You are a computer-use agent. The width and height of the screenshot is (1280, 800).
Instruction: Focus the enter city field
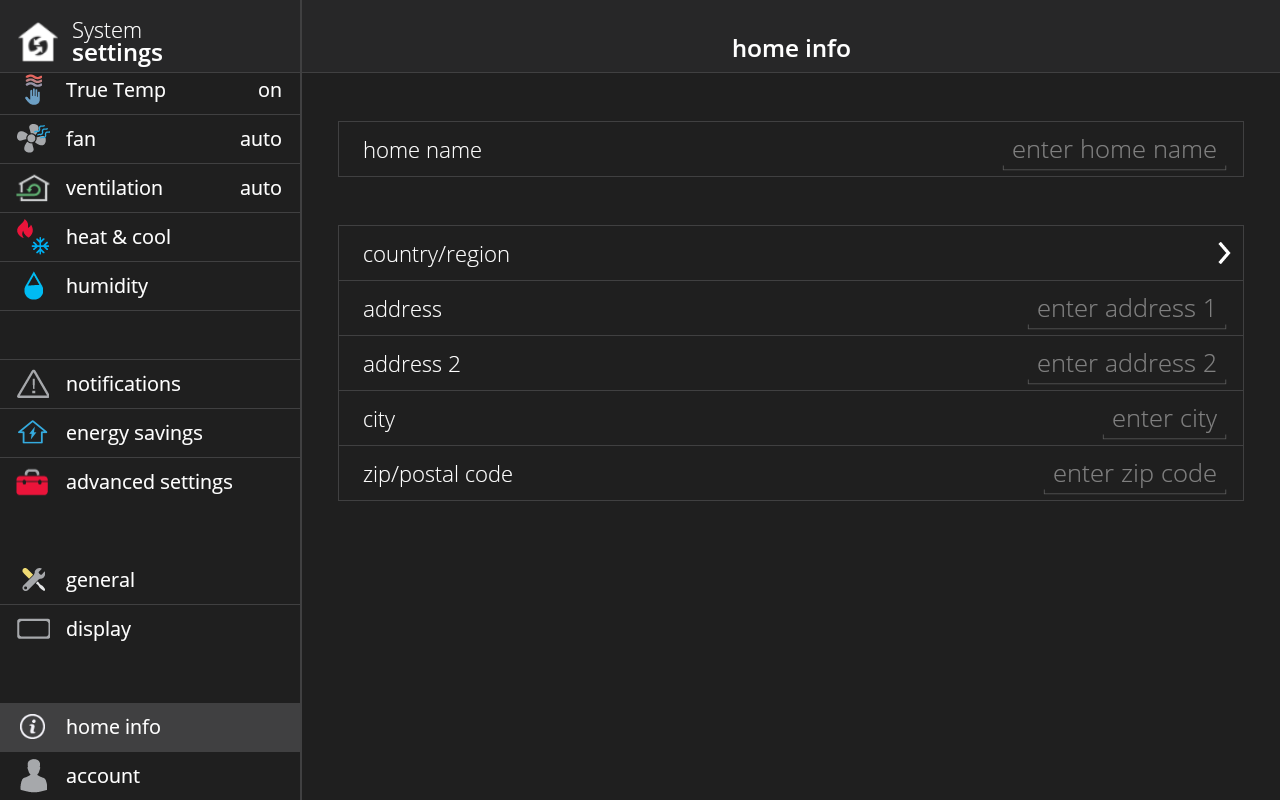click(1164, 419)
